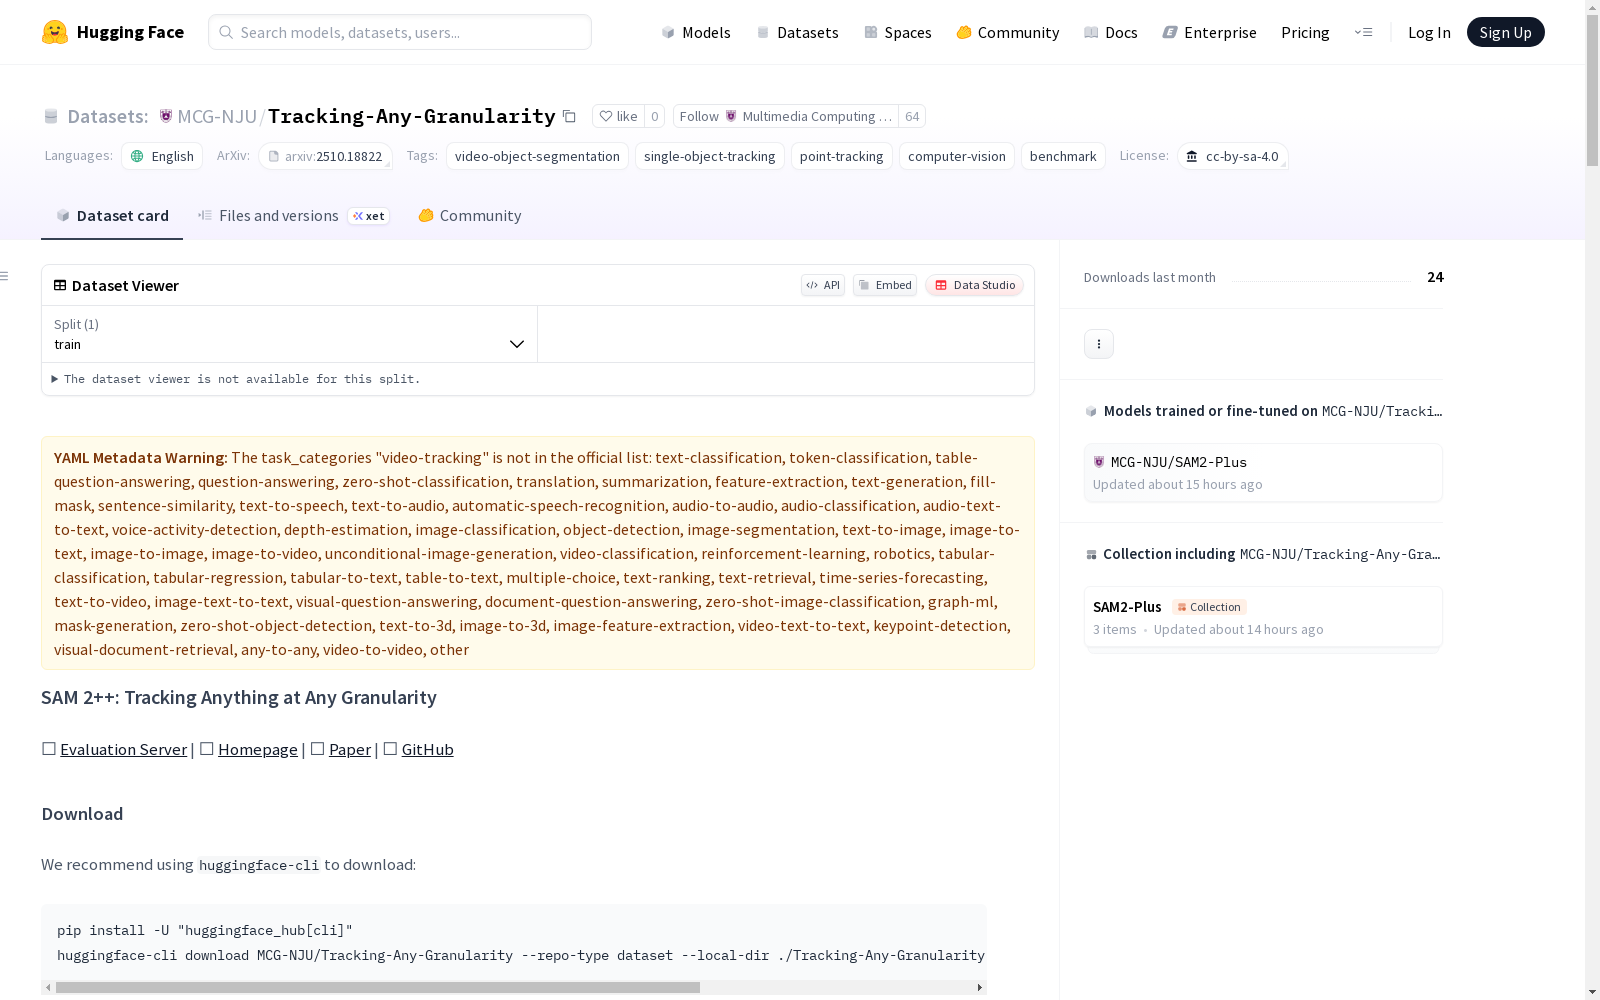Click the Datasets: breadcrumb label

(x=108, y=116)
